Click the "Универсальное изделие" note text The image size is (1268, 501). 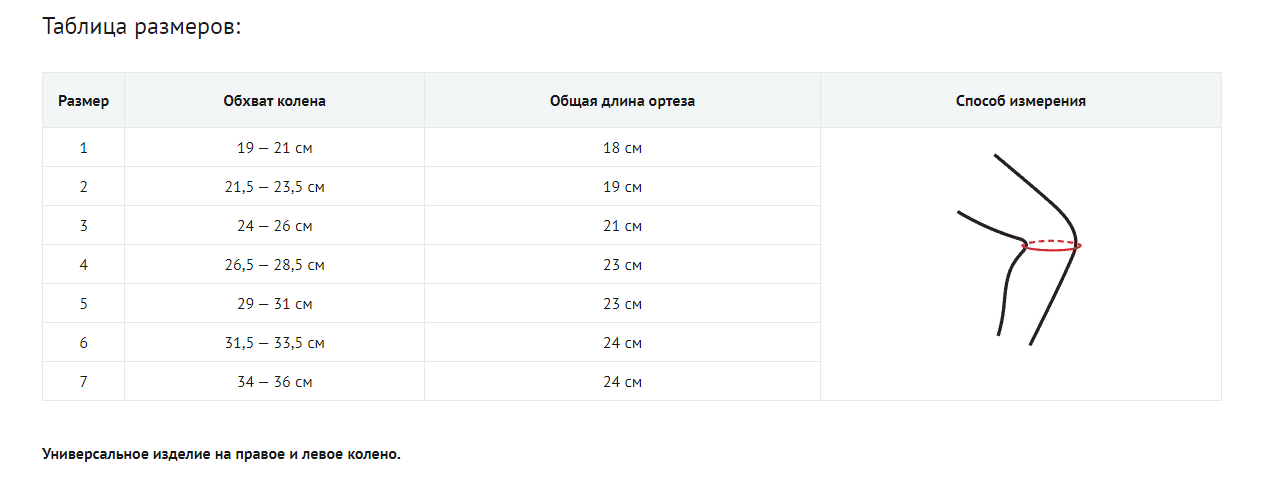221,454
